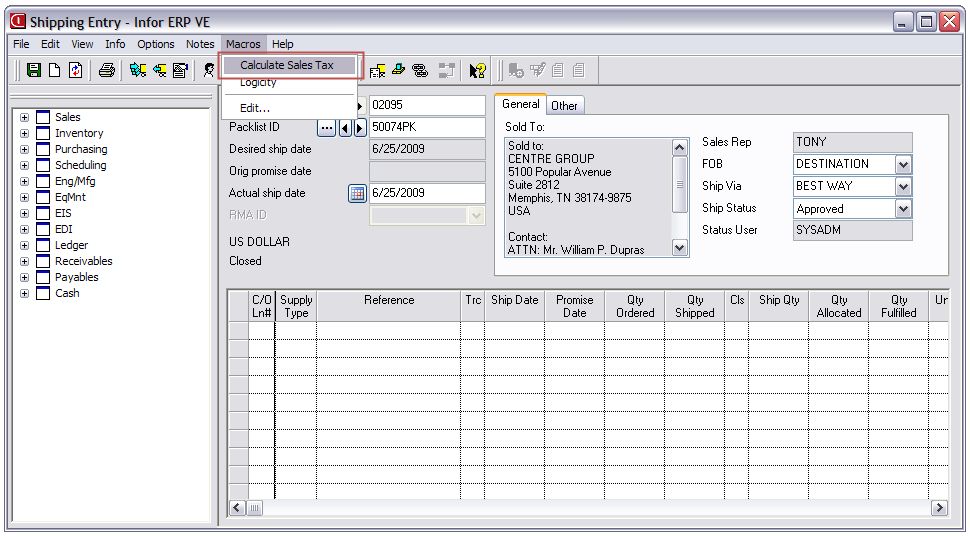Open the Help menu
Image resolution: width=970 pixels, height=536 pixels.
[283, 44]
